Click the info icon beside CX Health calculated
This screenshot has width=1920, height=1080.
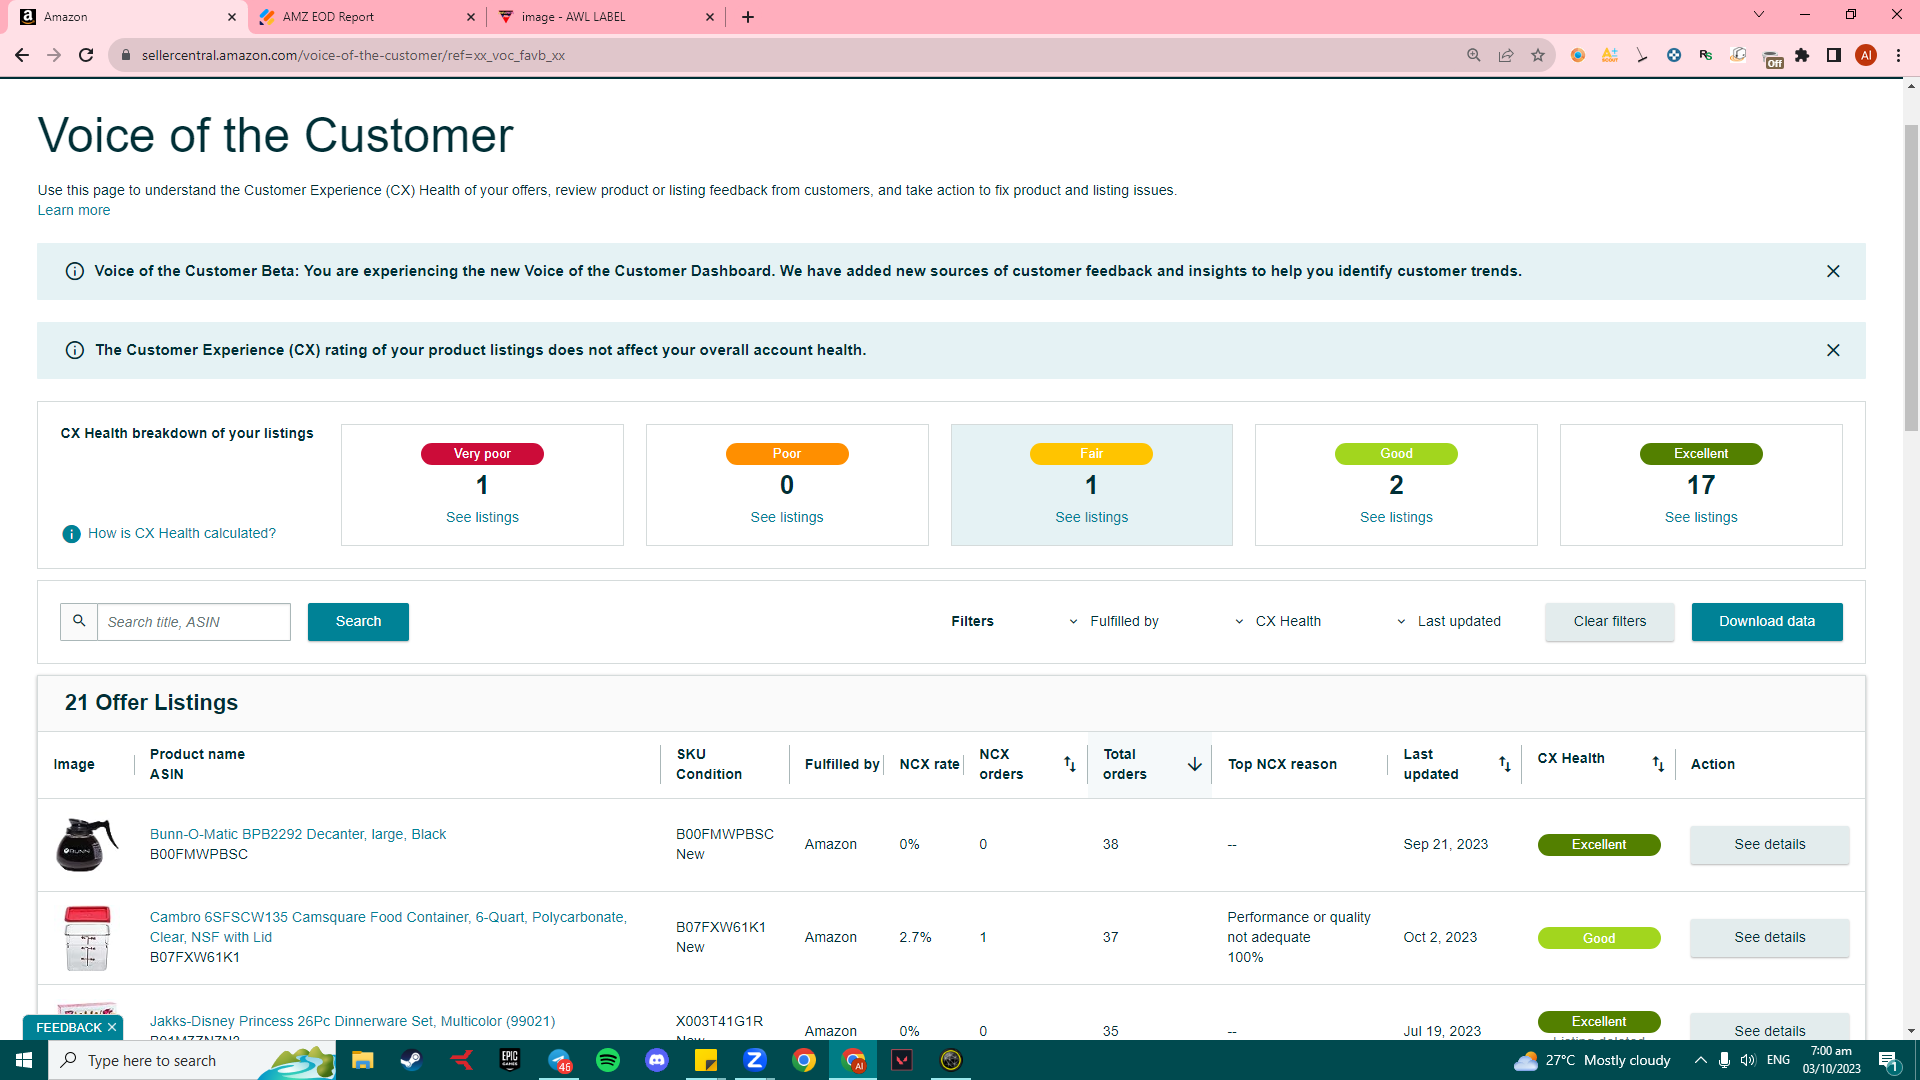pos(71,534)
